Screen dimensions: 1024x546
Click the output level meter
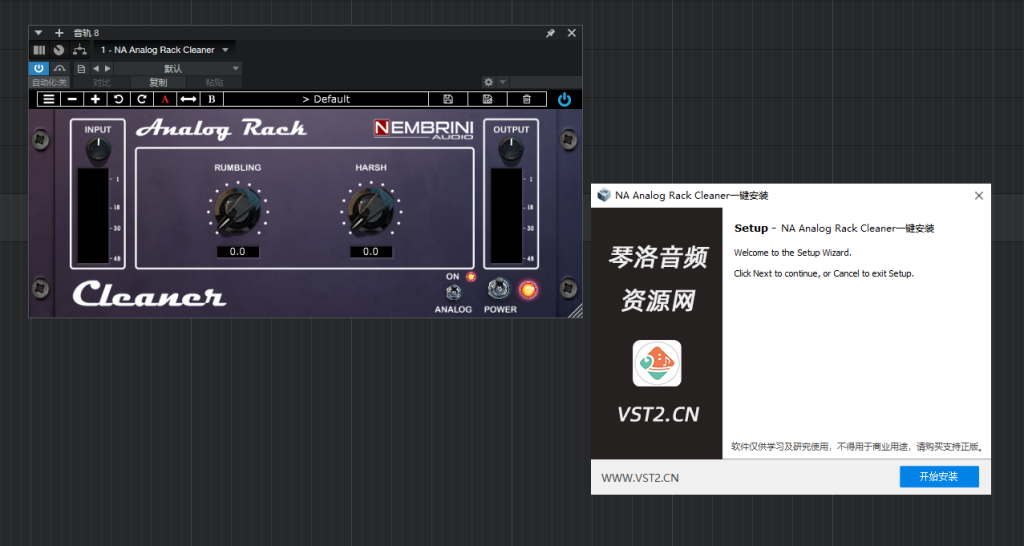[506, 216]
